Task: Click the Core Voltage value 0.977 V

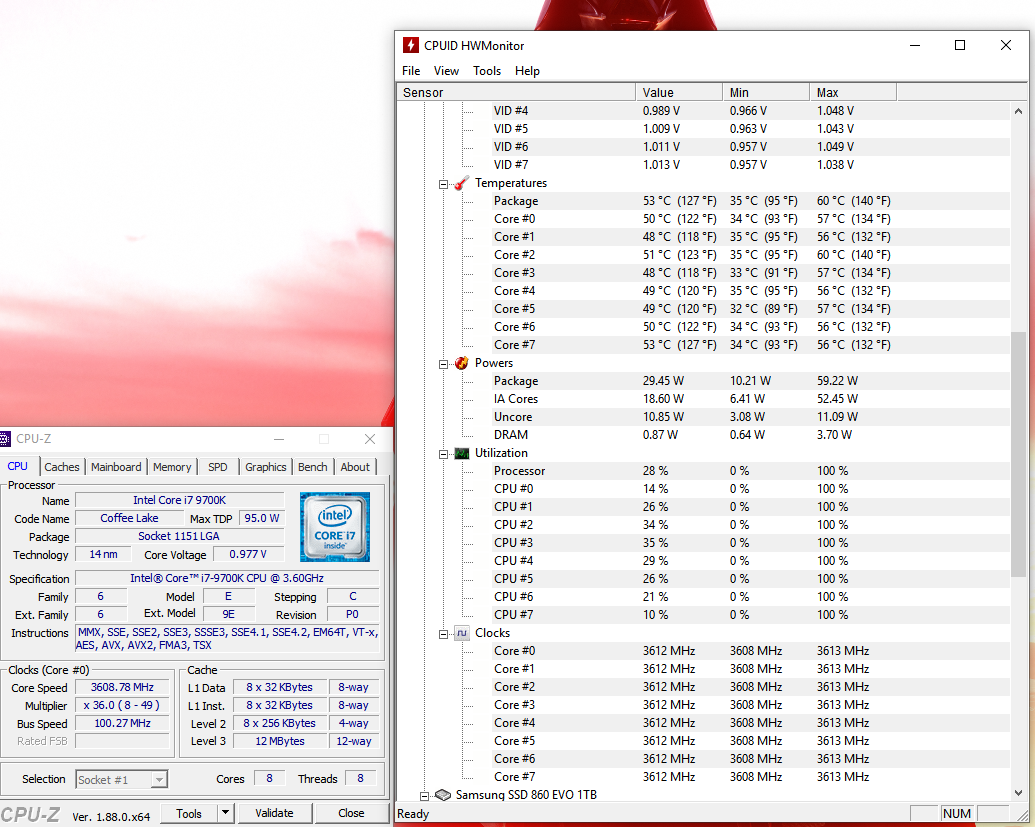Action: [x=248, y=554]
